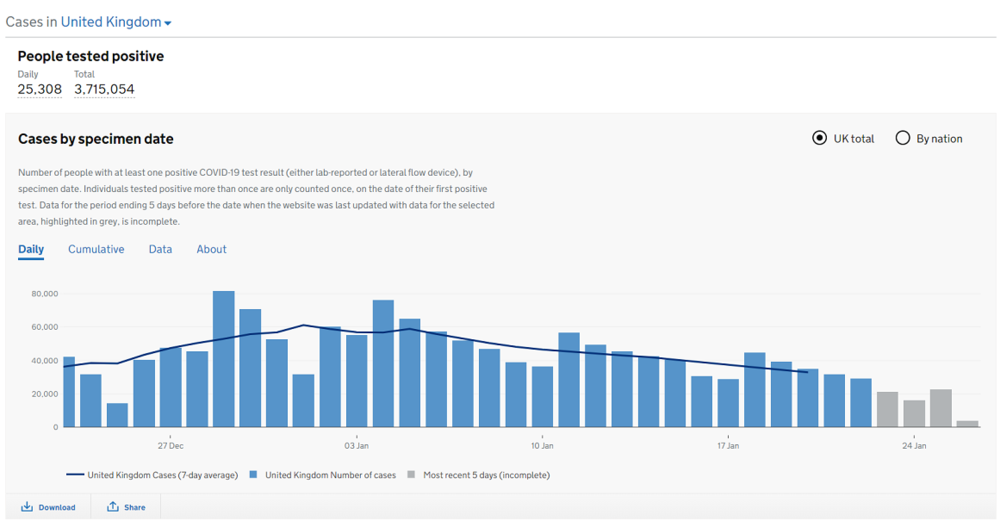Open the United Kingdom area dropdown

(x=116, y=22)
